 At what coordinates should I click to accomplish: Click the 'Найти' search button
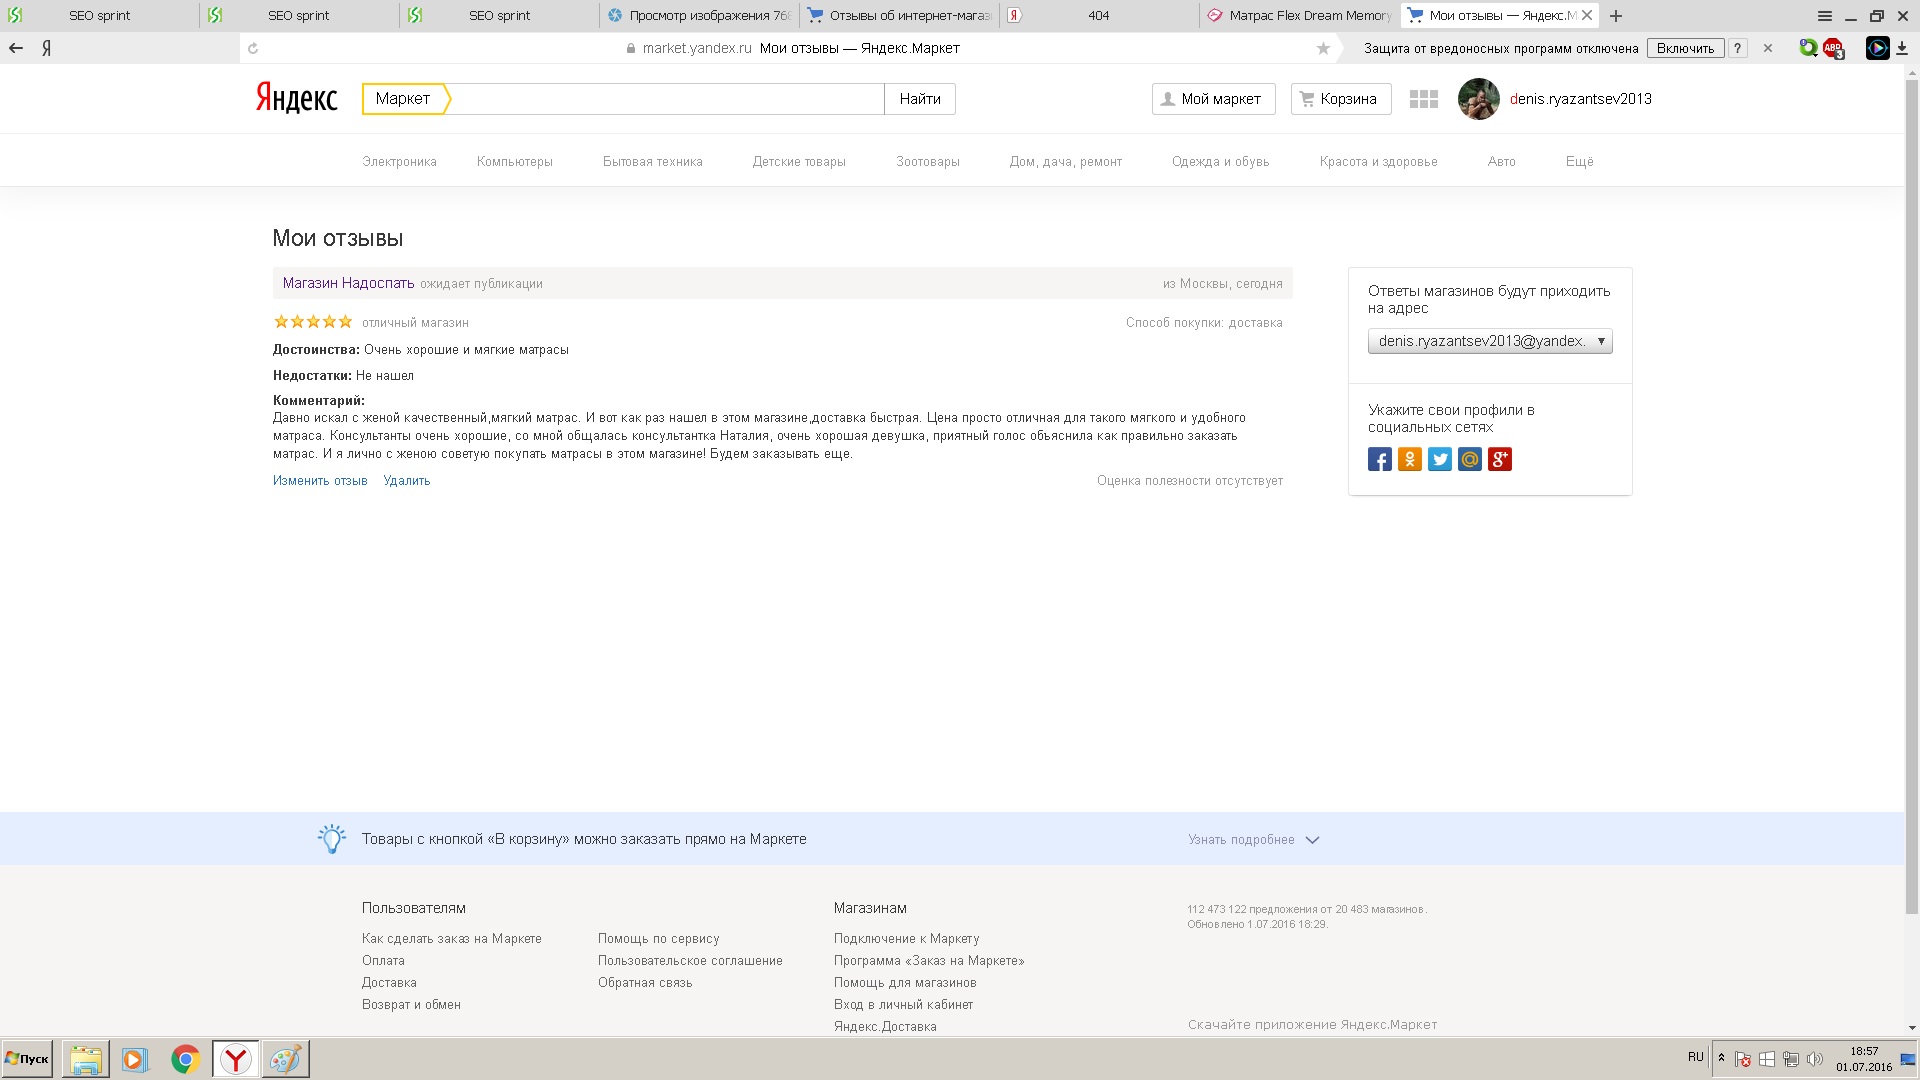coord(919,99)
